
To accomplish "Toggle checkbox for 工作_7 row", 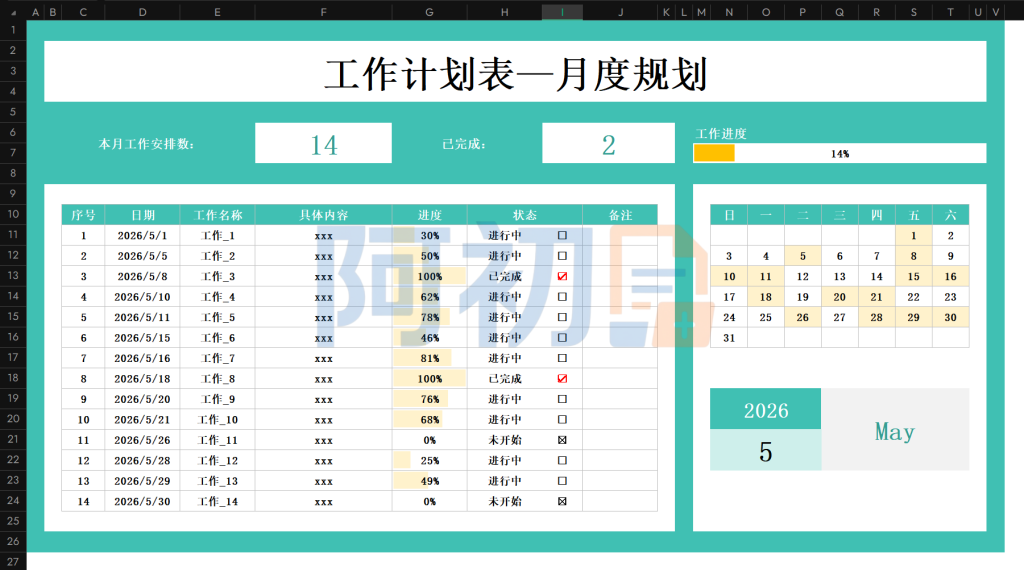I will [562, 358].
